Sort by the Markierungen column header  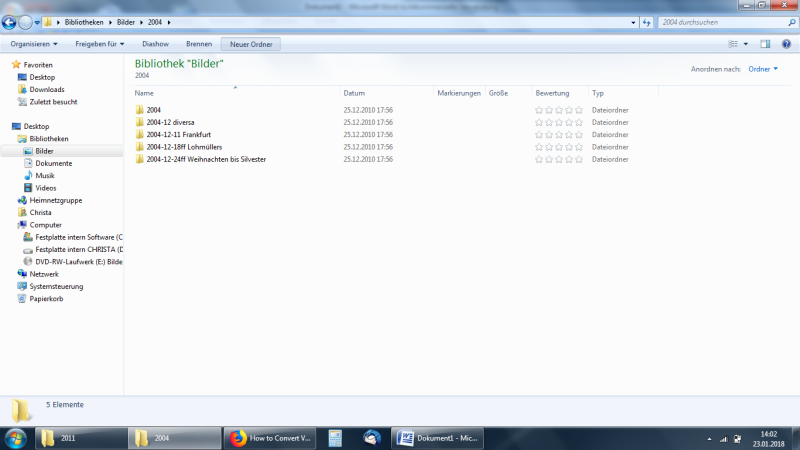click(x=459, y=93)
